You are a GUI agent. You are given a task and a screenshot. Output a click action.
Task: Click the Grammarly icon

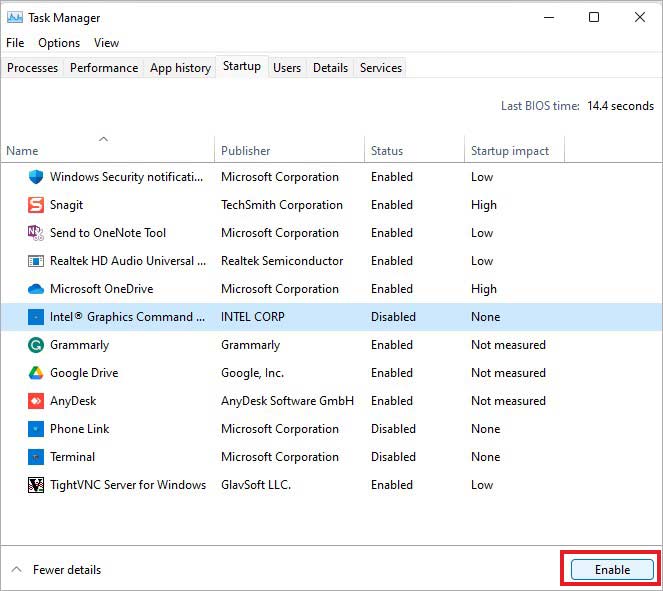pos(36,345)
